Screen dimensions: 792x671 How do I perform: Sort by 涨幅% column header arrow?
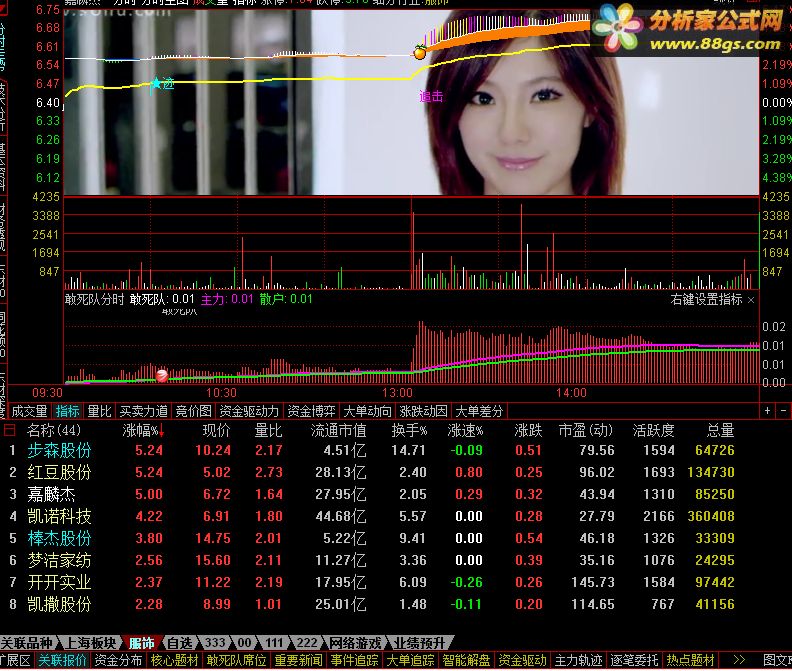[x=162, y=431]
